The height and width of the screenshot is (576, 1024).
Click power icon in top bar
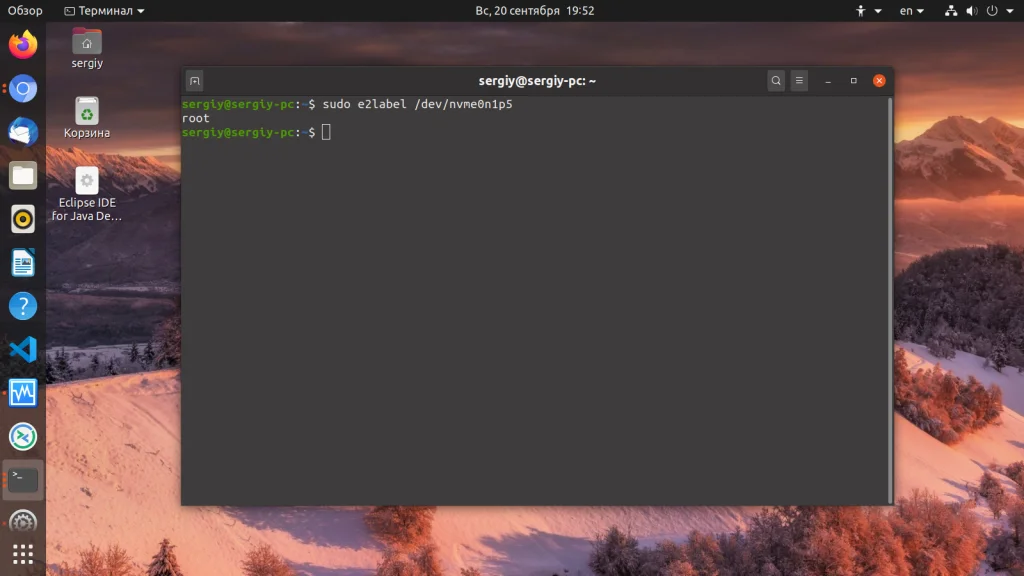point(992,10)
